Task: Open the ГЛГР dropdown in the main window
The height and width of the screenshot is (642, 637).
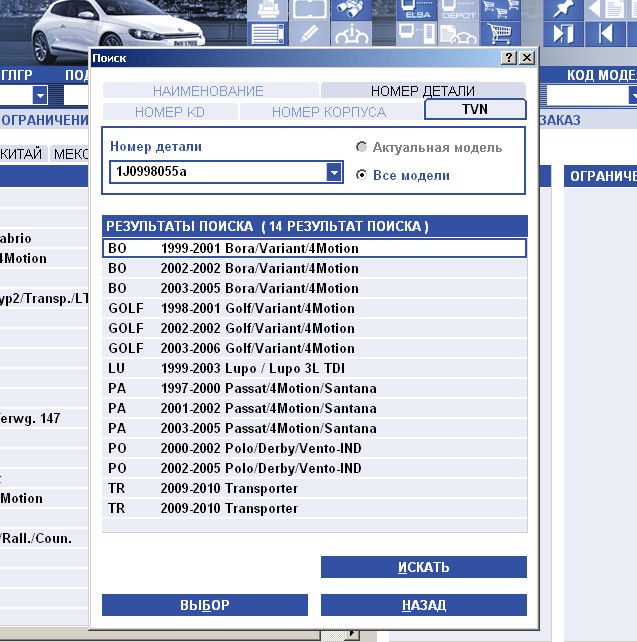Action: (40, 95)
